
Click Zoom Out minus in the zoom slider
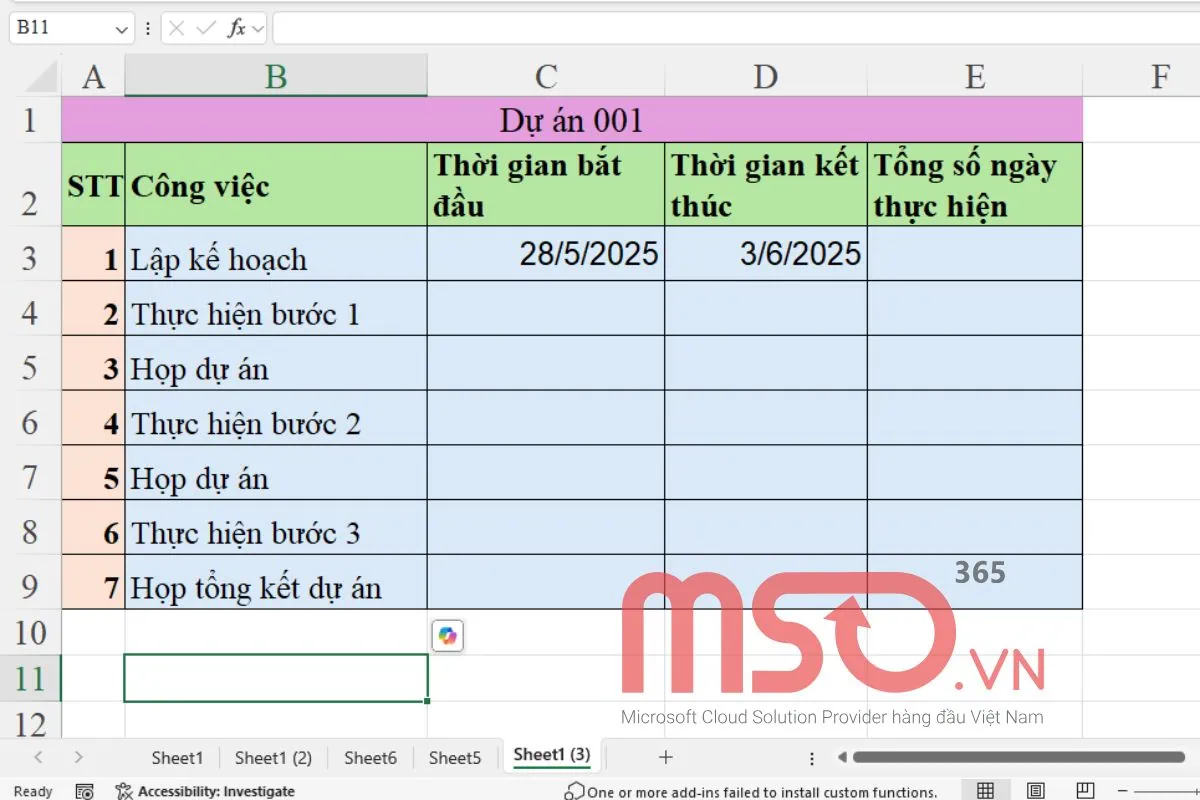[x=1122, y=791]
